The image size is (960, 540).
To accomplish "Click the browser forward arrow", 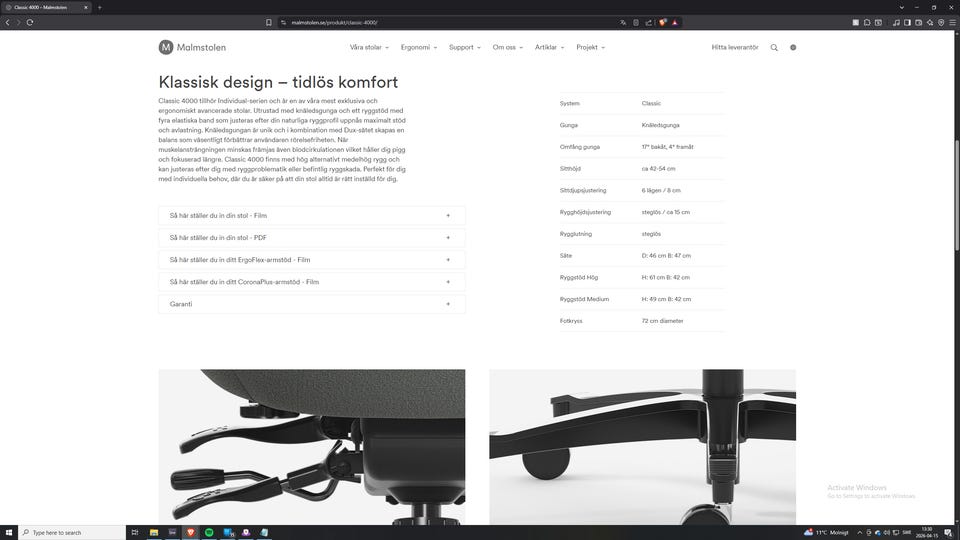I will (18, 23).
